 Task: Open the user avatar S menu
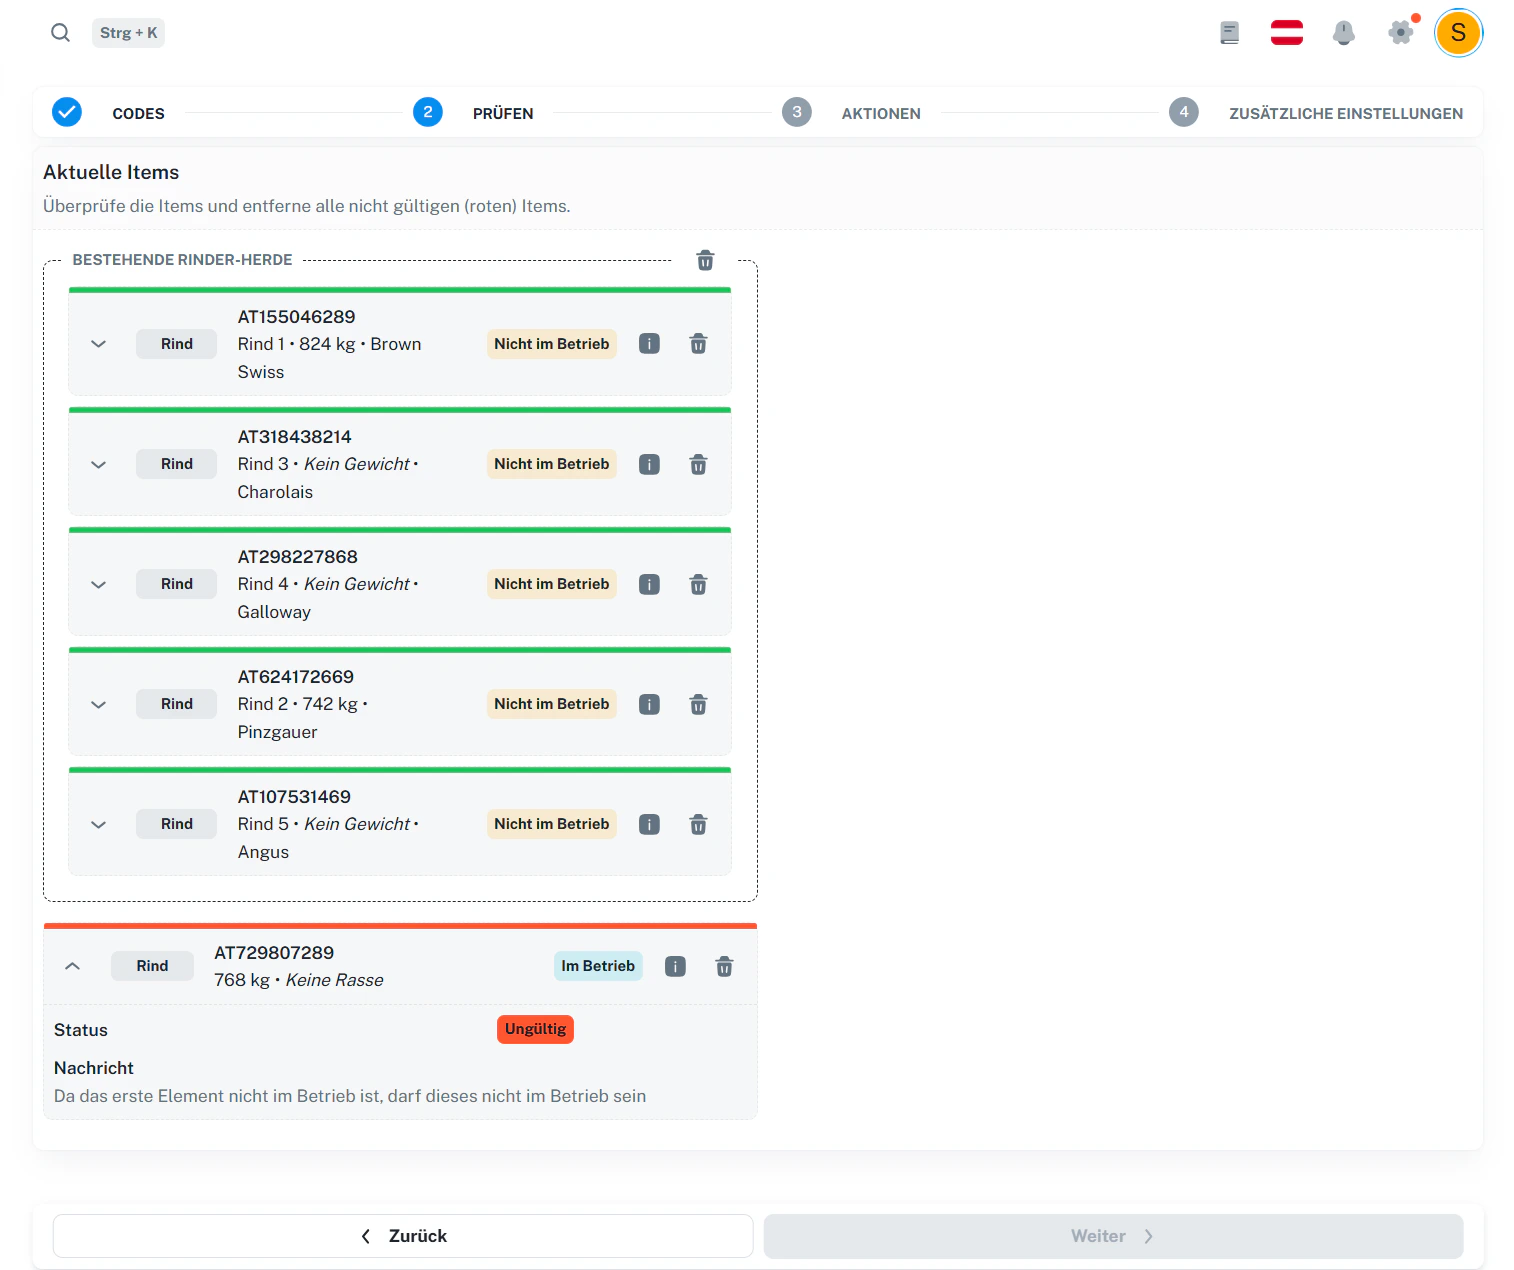(x=1458, y=33)
